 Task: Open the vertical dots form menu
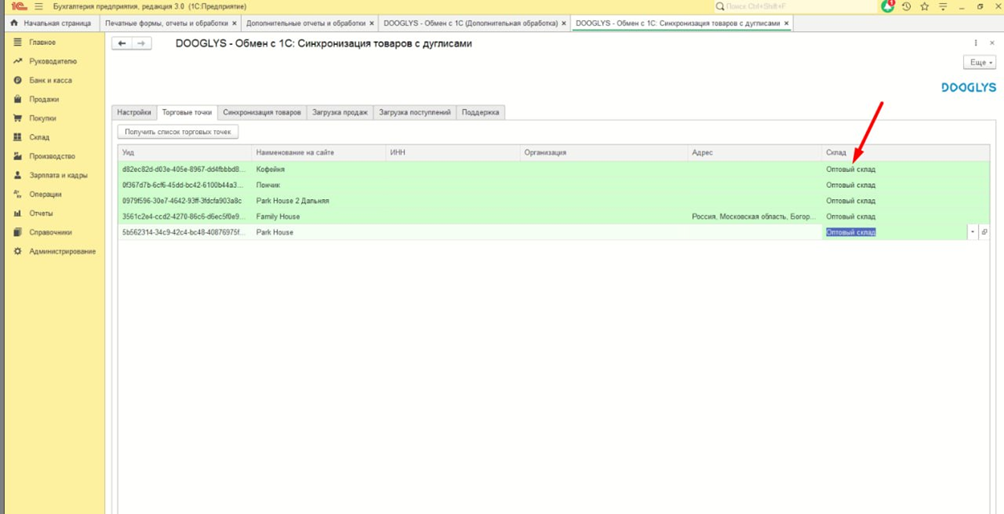pyautogui.click(x=976, y=43)
